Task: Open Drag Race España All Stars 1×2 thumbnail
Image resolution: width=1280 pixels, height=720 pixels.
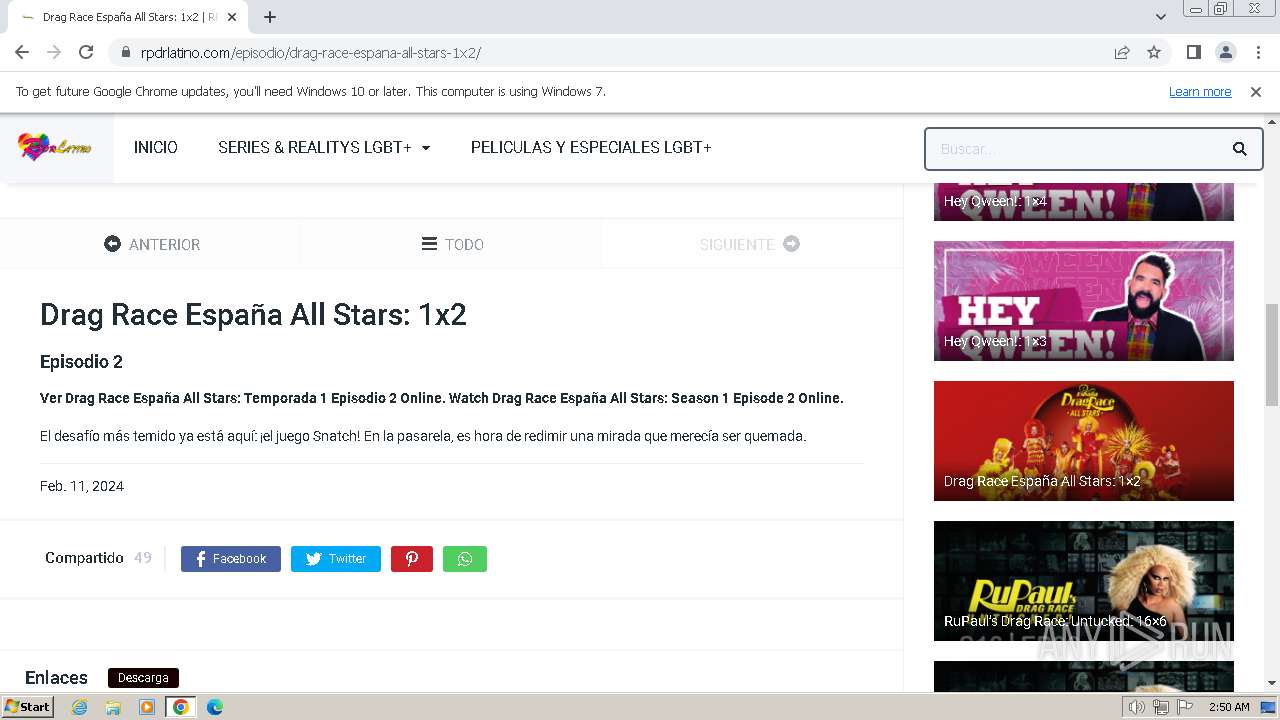Action: coord(1084,441)
